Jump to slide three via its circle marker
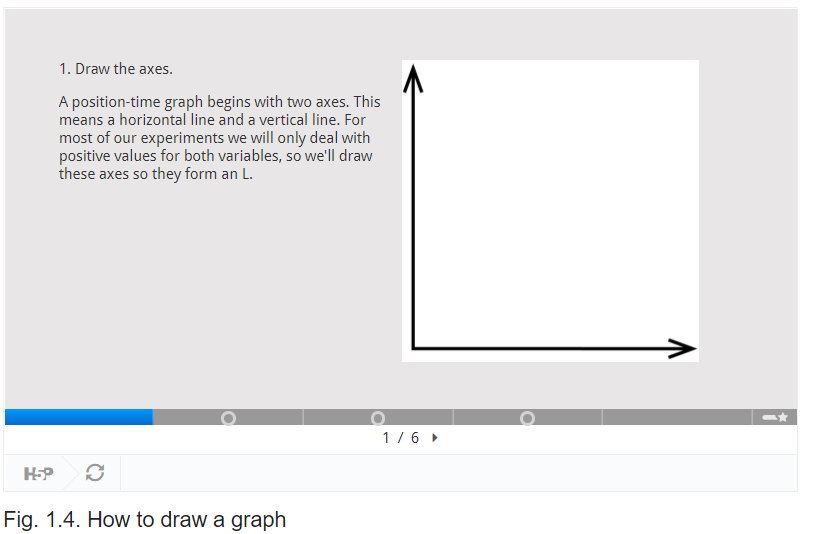The image size is (815, 534). [378, 418]
